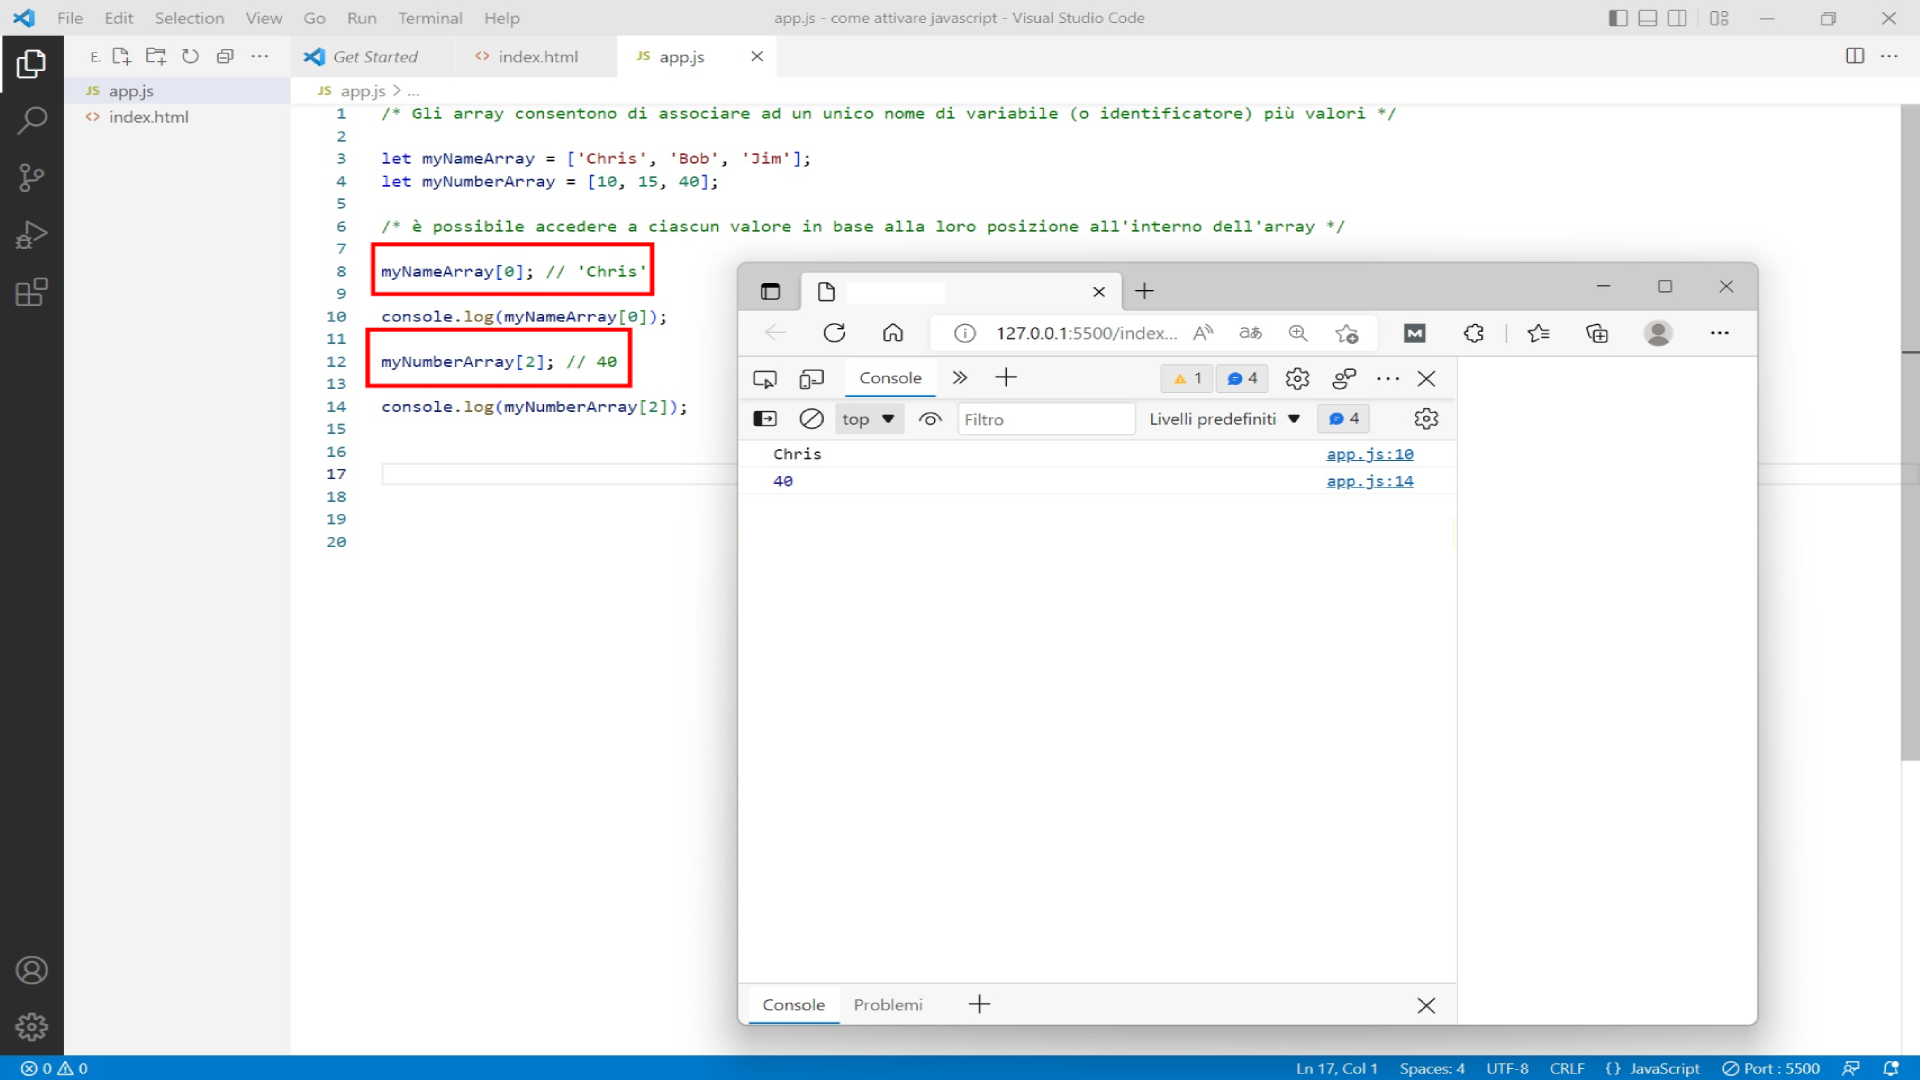Open browser Collections panel

click(1597, 333)
